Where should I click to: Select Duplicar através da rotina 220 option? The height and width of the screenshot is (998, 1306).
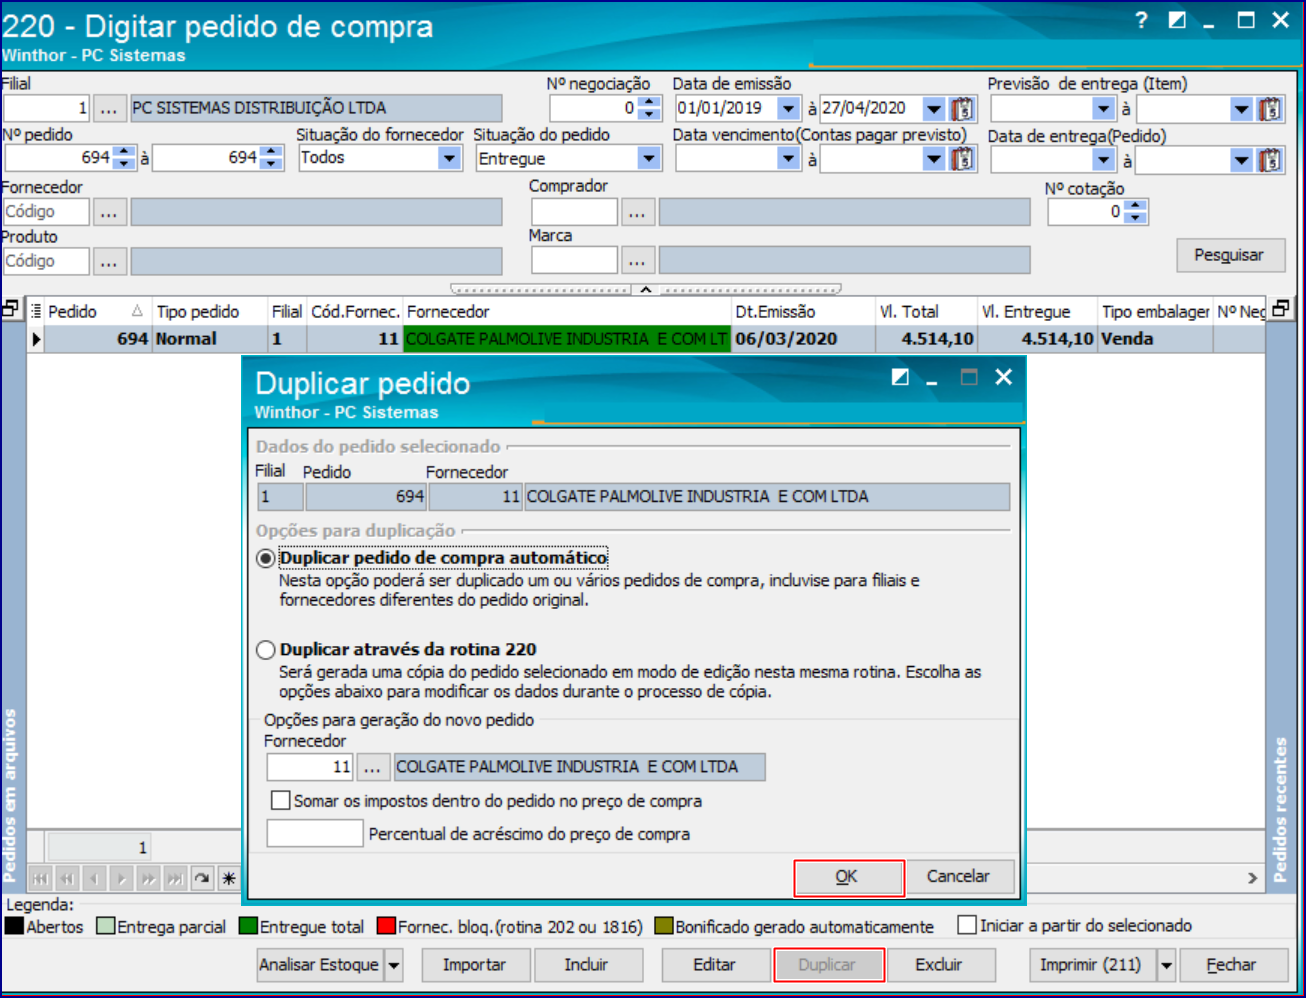[265, 650]
